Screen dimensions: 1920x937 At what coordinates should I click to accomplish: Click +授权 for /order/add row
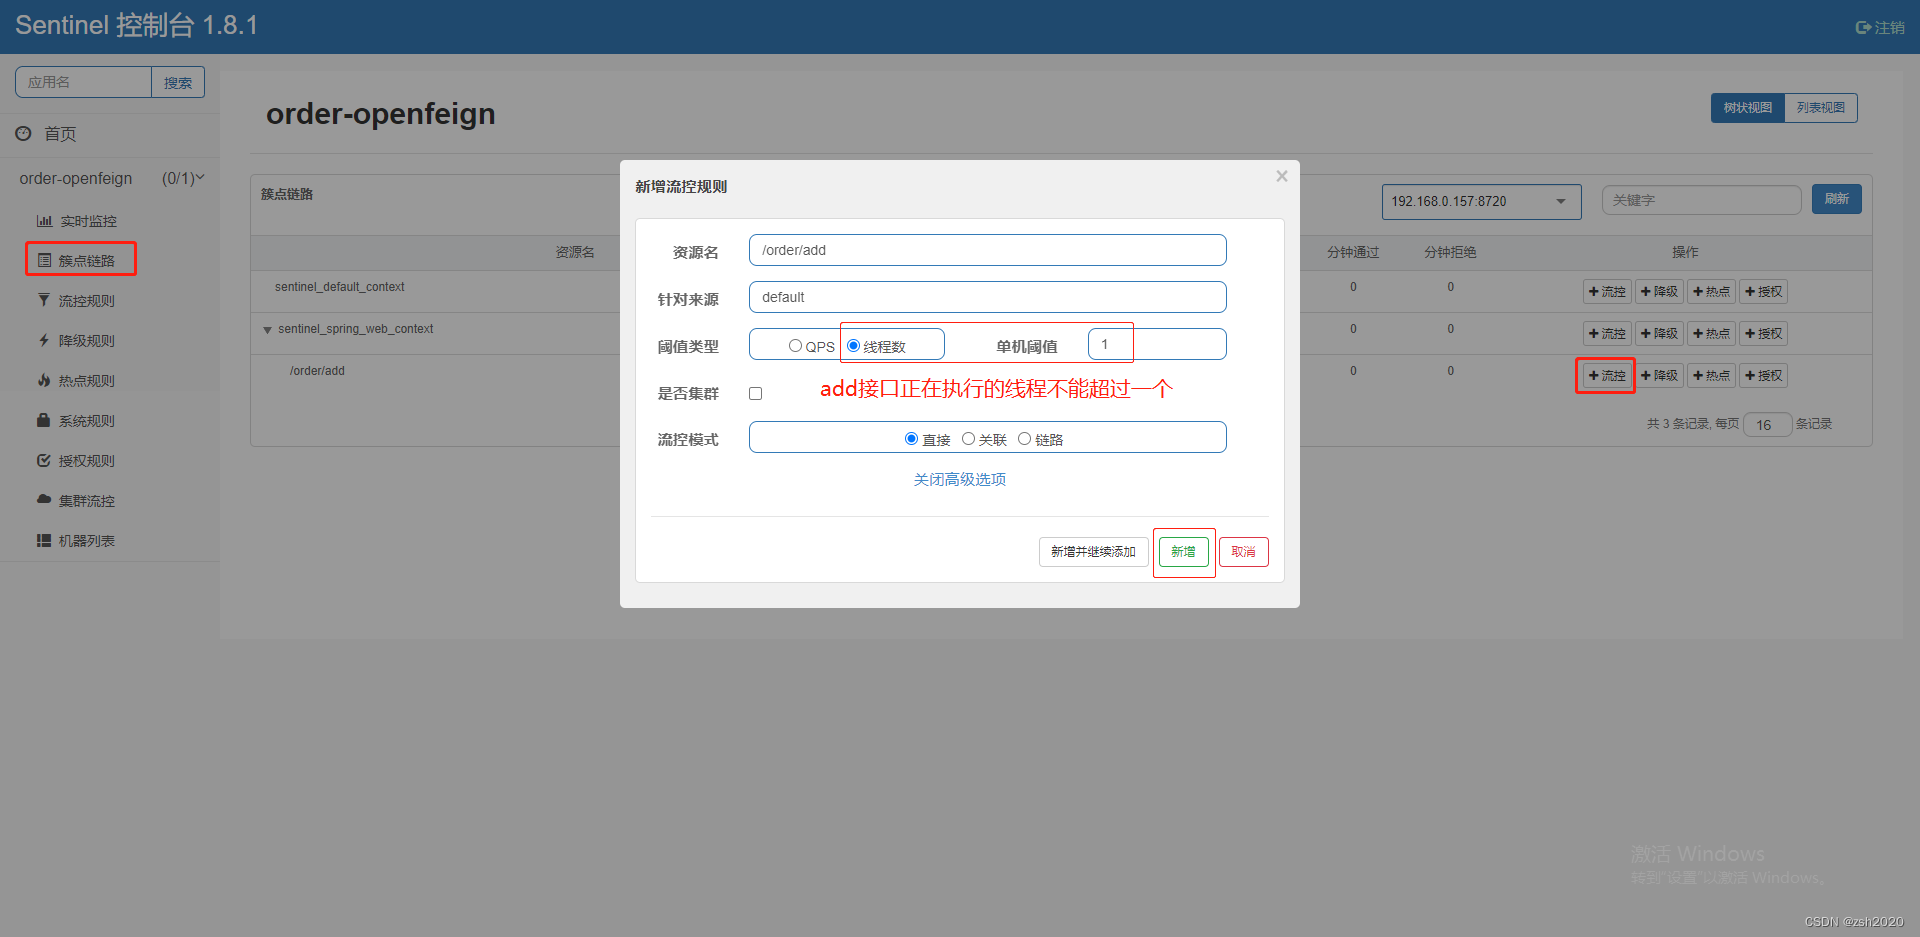pos(1763,376)
